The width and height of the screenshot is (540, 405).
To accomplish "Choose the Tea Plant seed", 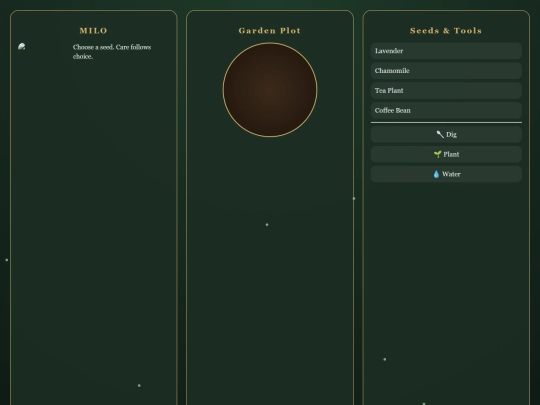I will [x=446, y=91].
